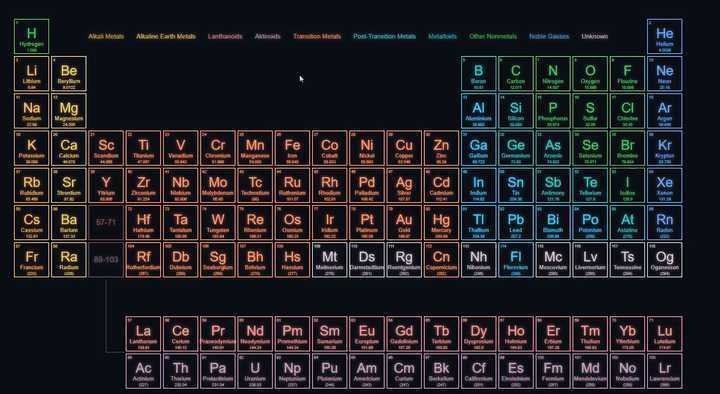Viewport: 720px width, 394px height.
Task: Open the Oganesson (Og) tile
Action: tap(664, 260)
